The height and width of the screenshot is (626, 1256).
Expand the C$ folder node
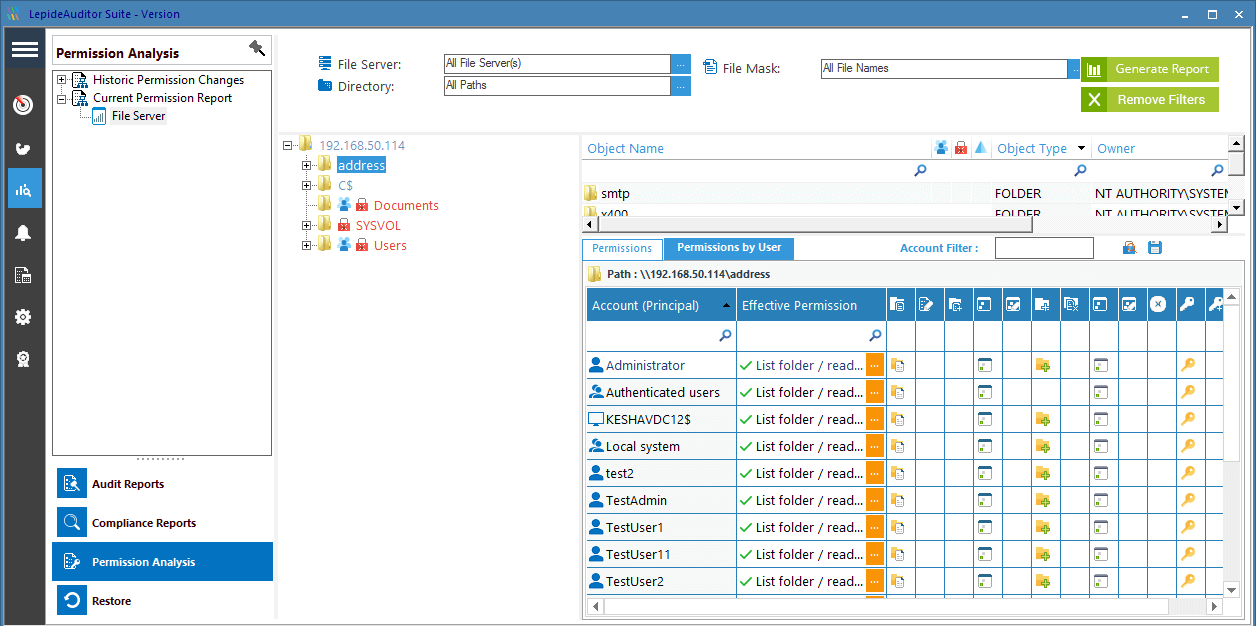(307, 185)
